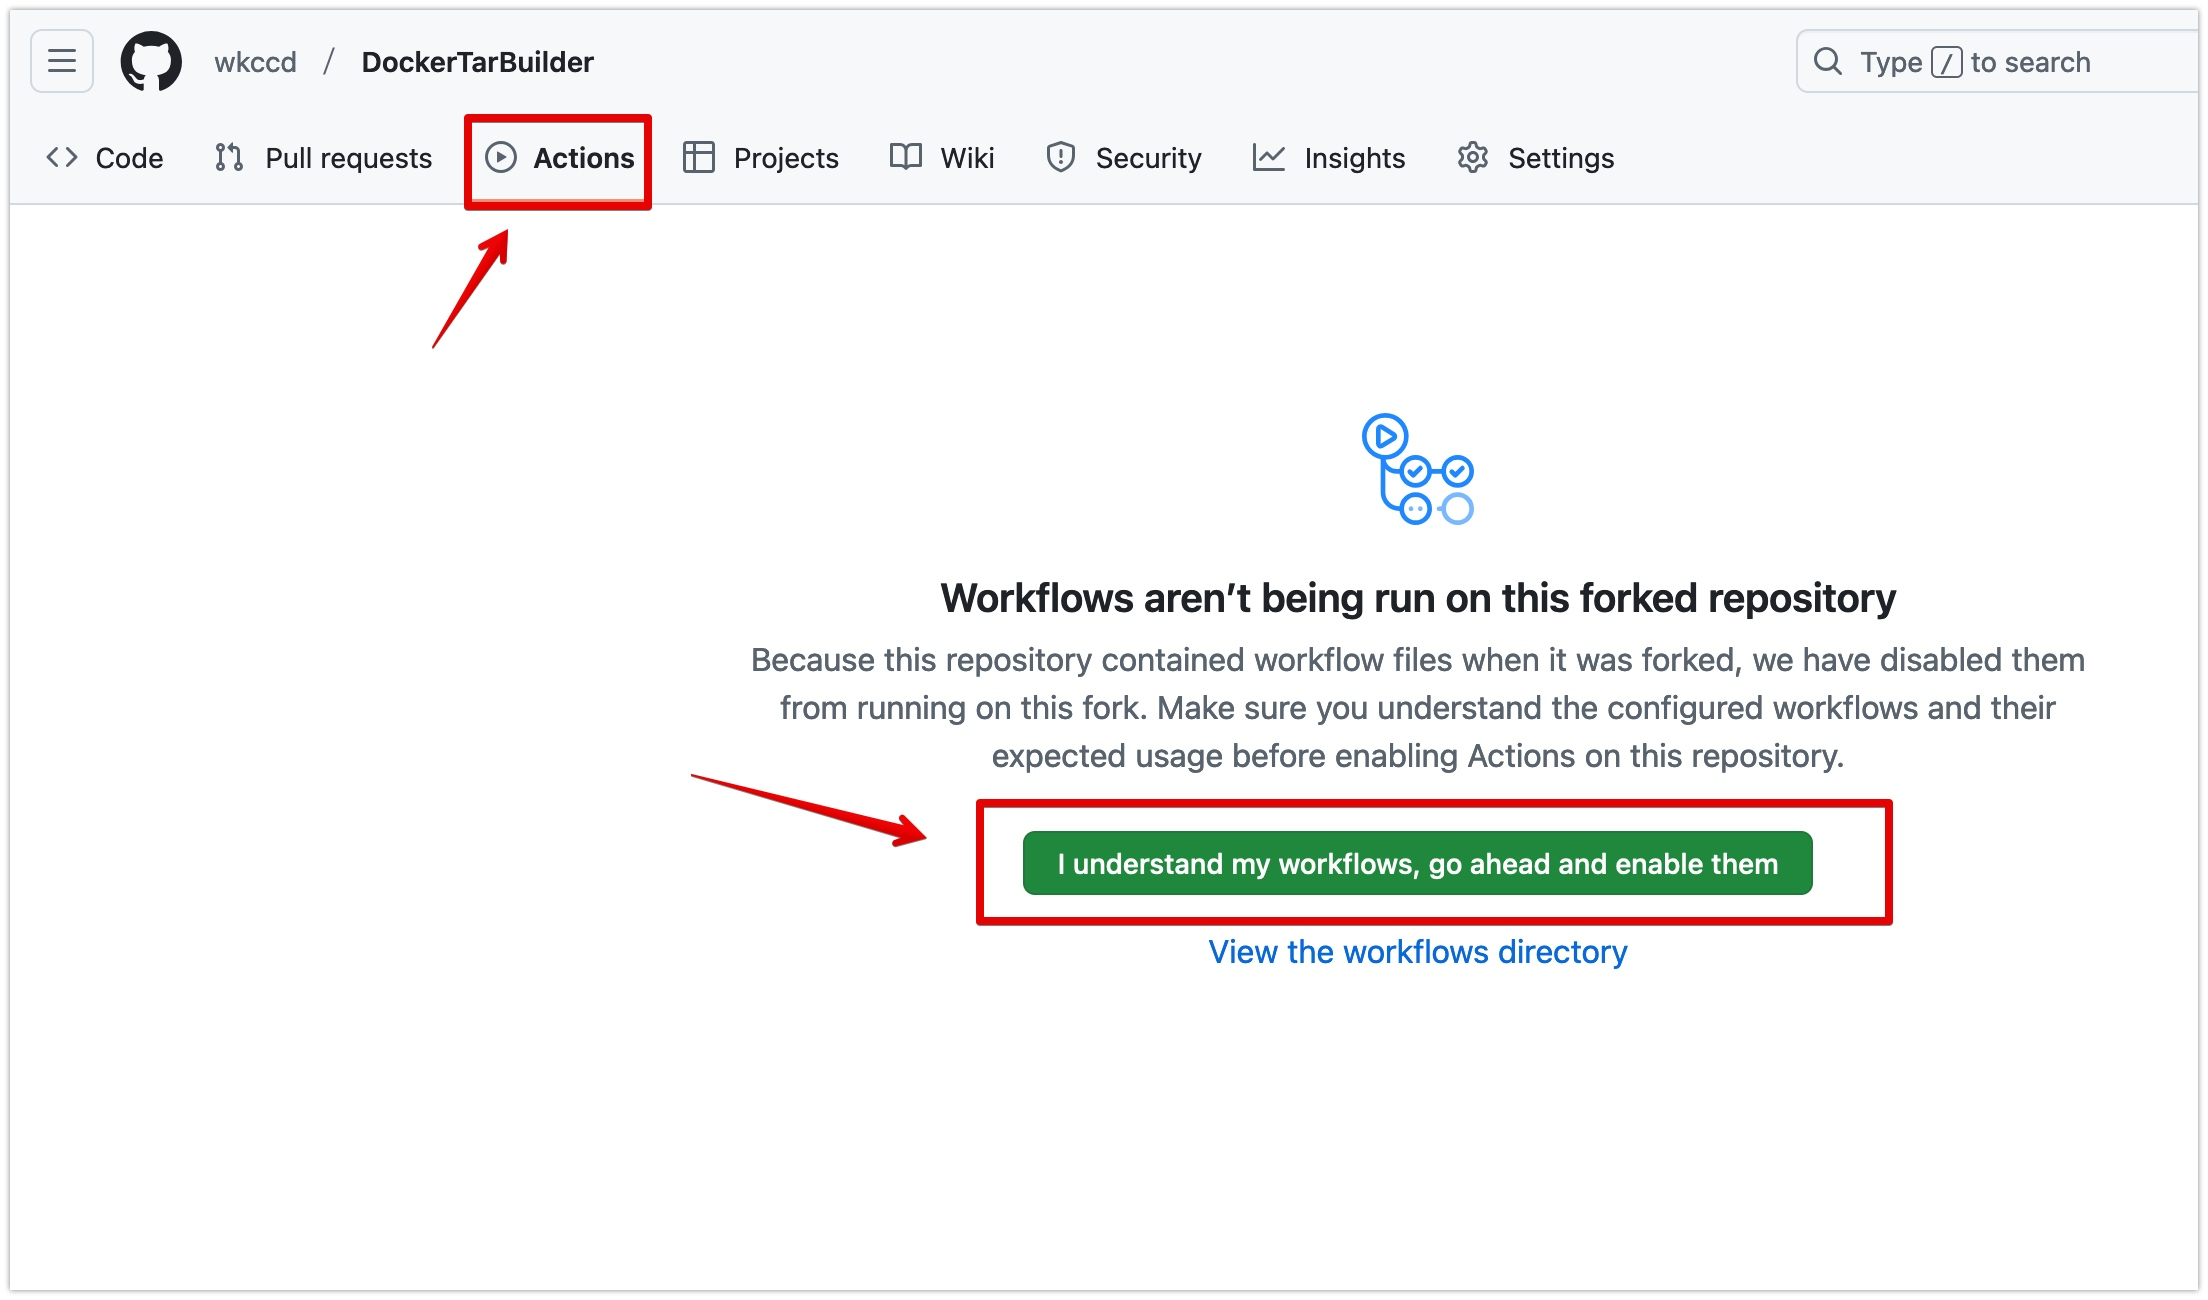Screen dimensions: 2208x1300
Task: Open the hamburger navigation menu
Action: (62, 61)
